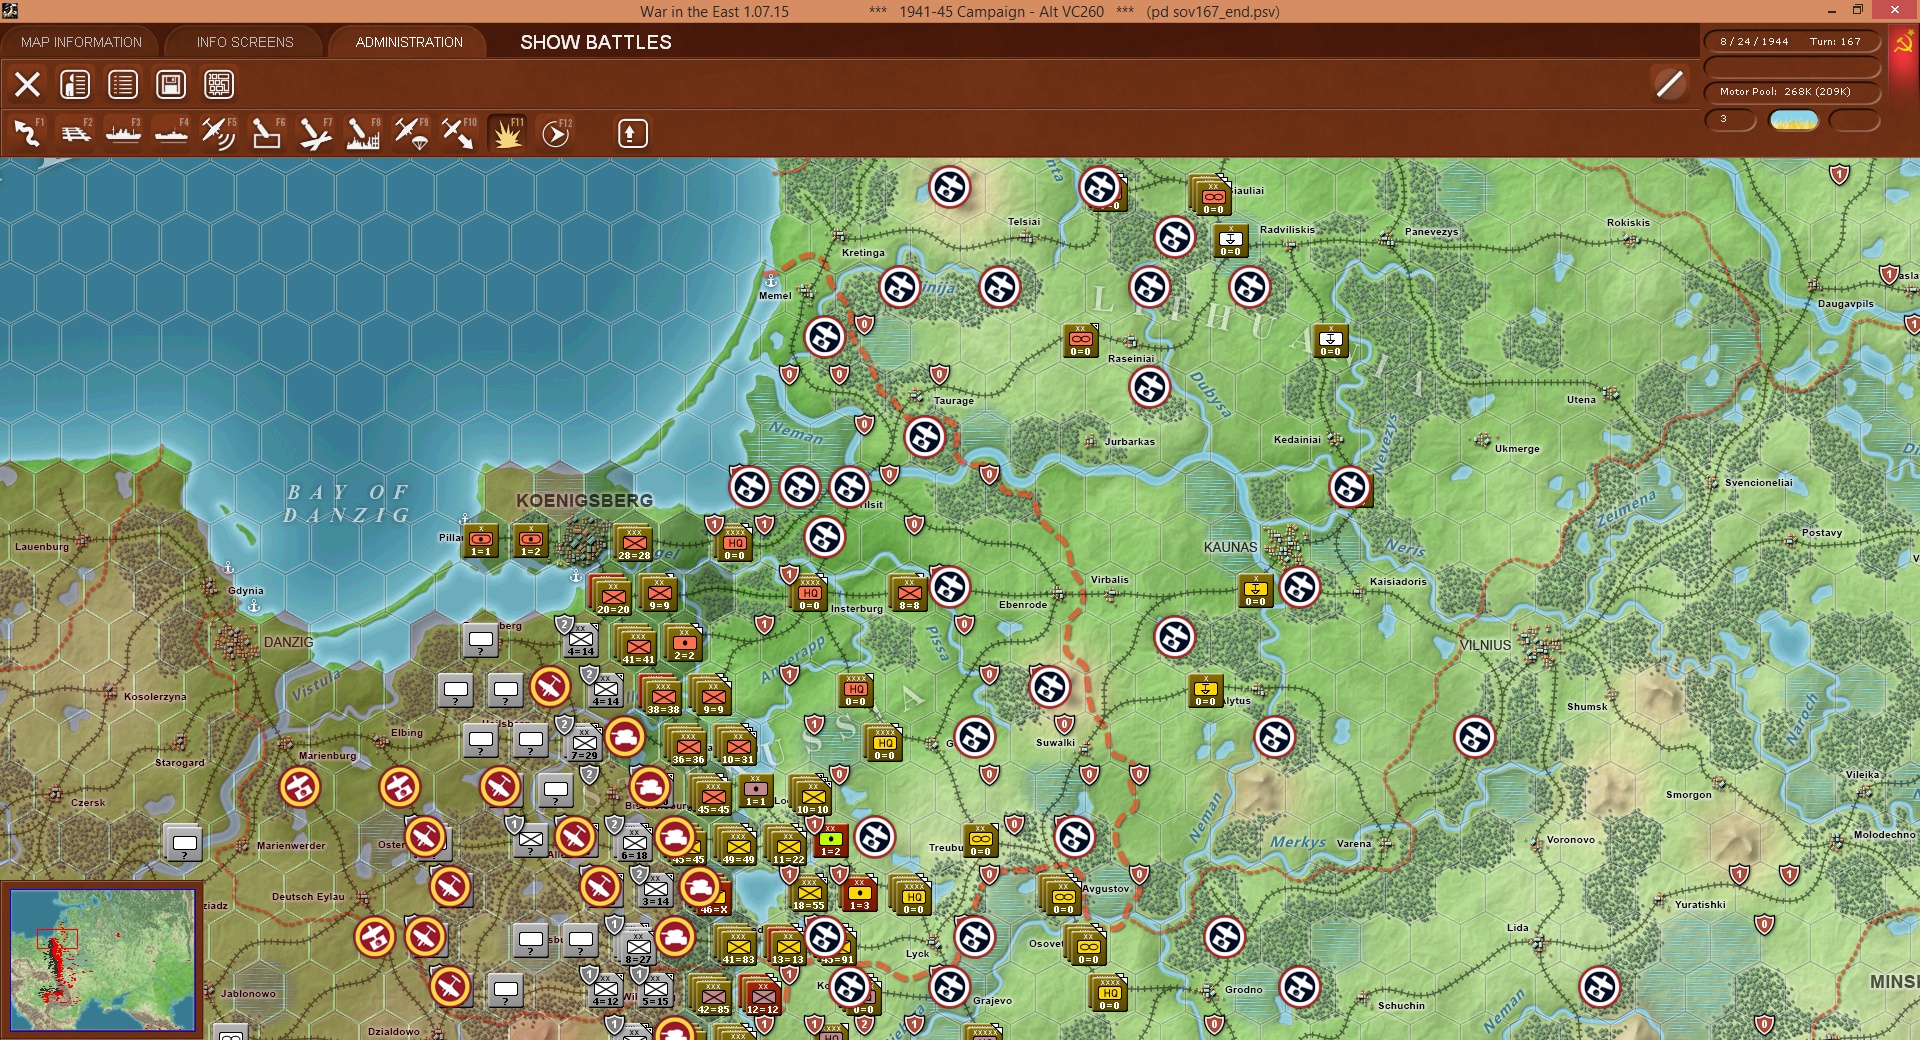Screen dimensions: 1920x1040
Task: Activate Bomb City mode (F8)
Action: click(363, 133)
